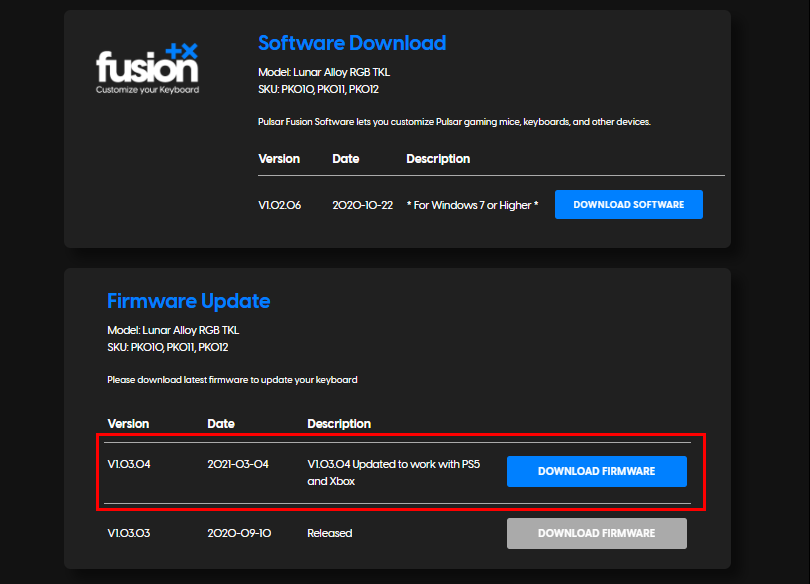
Task: Click the "Released" description text
Action: click(x=330, y=533)
